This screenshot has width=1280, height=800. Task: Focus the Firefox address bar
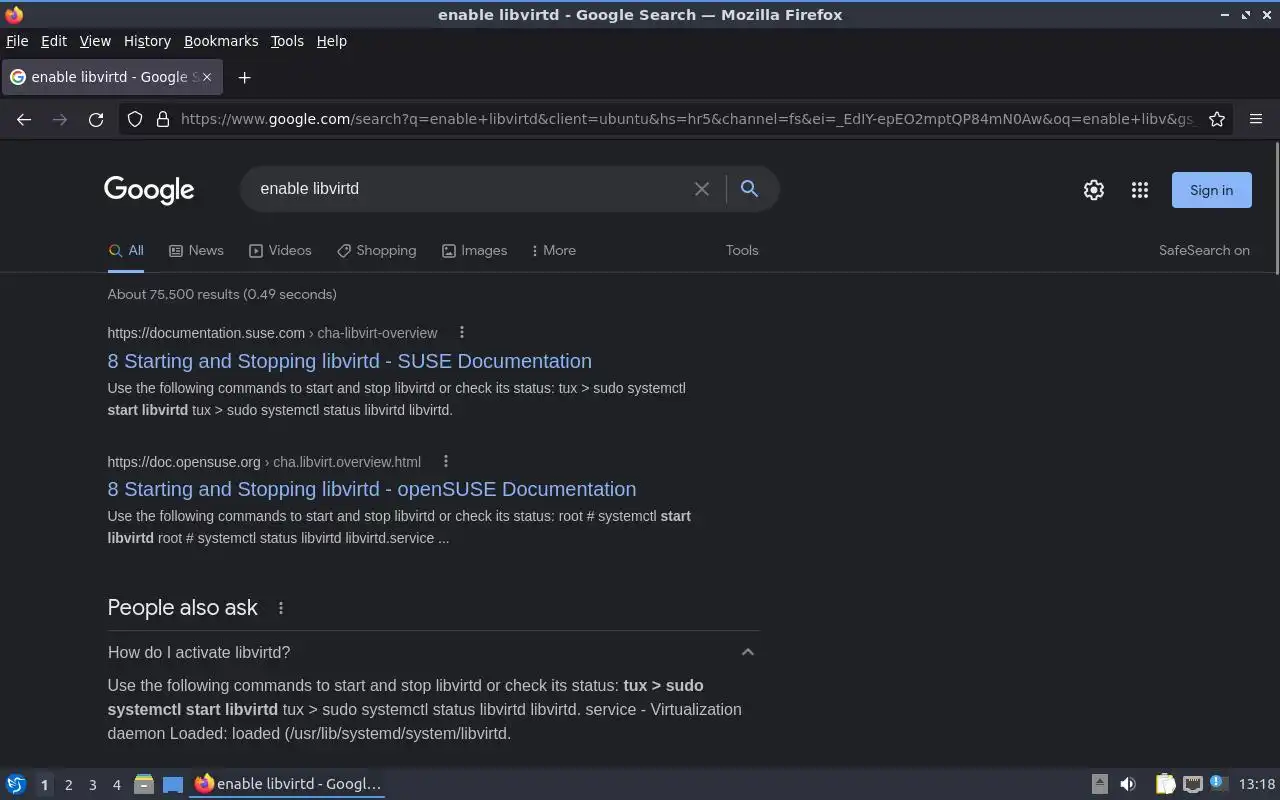688,119
